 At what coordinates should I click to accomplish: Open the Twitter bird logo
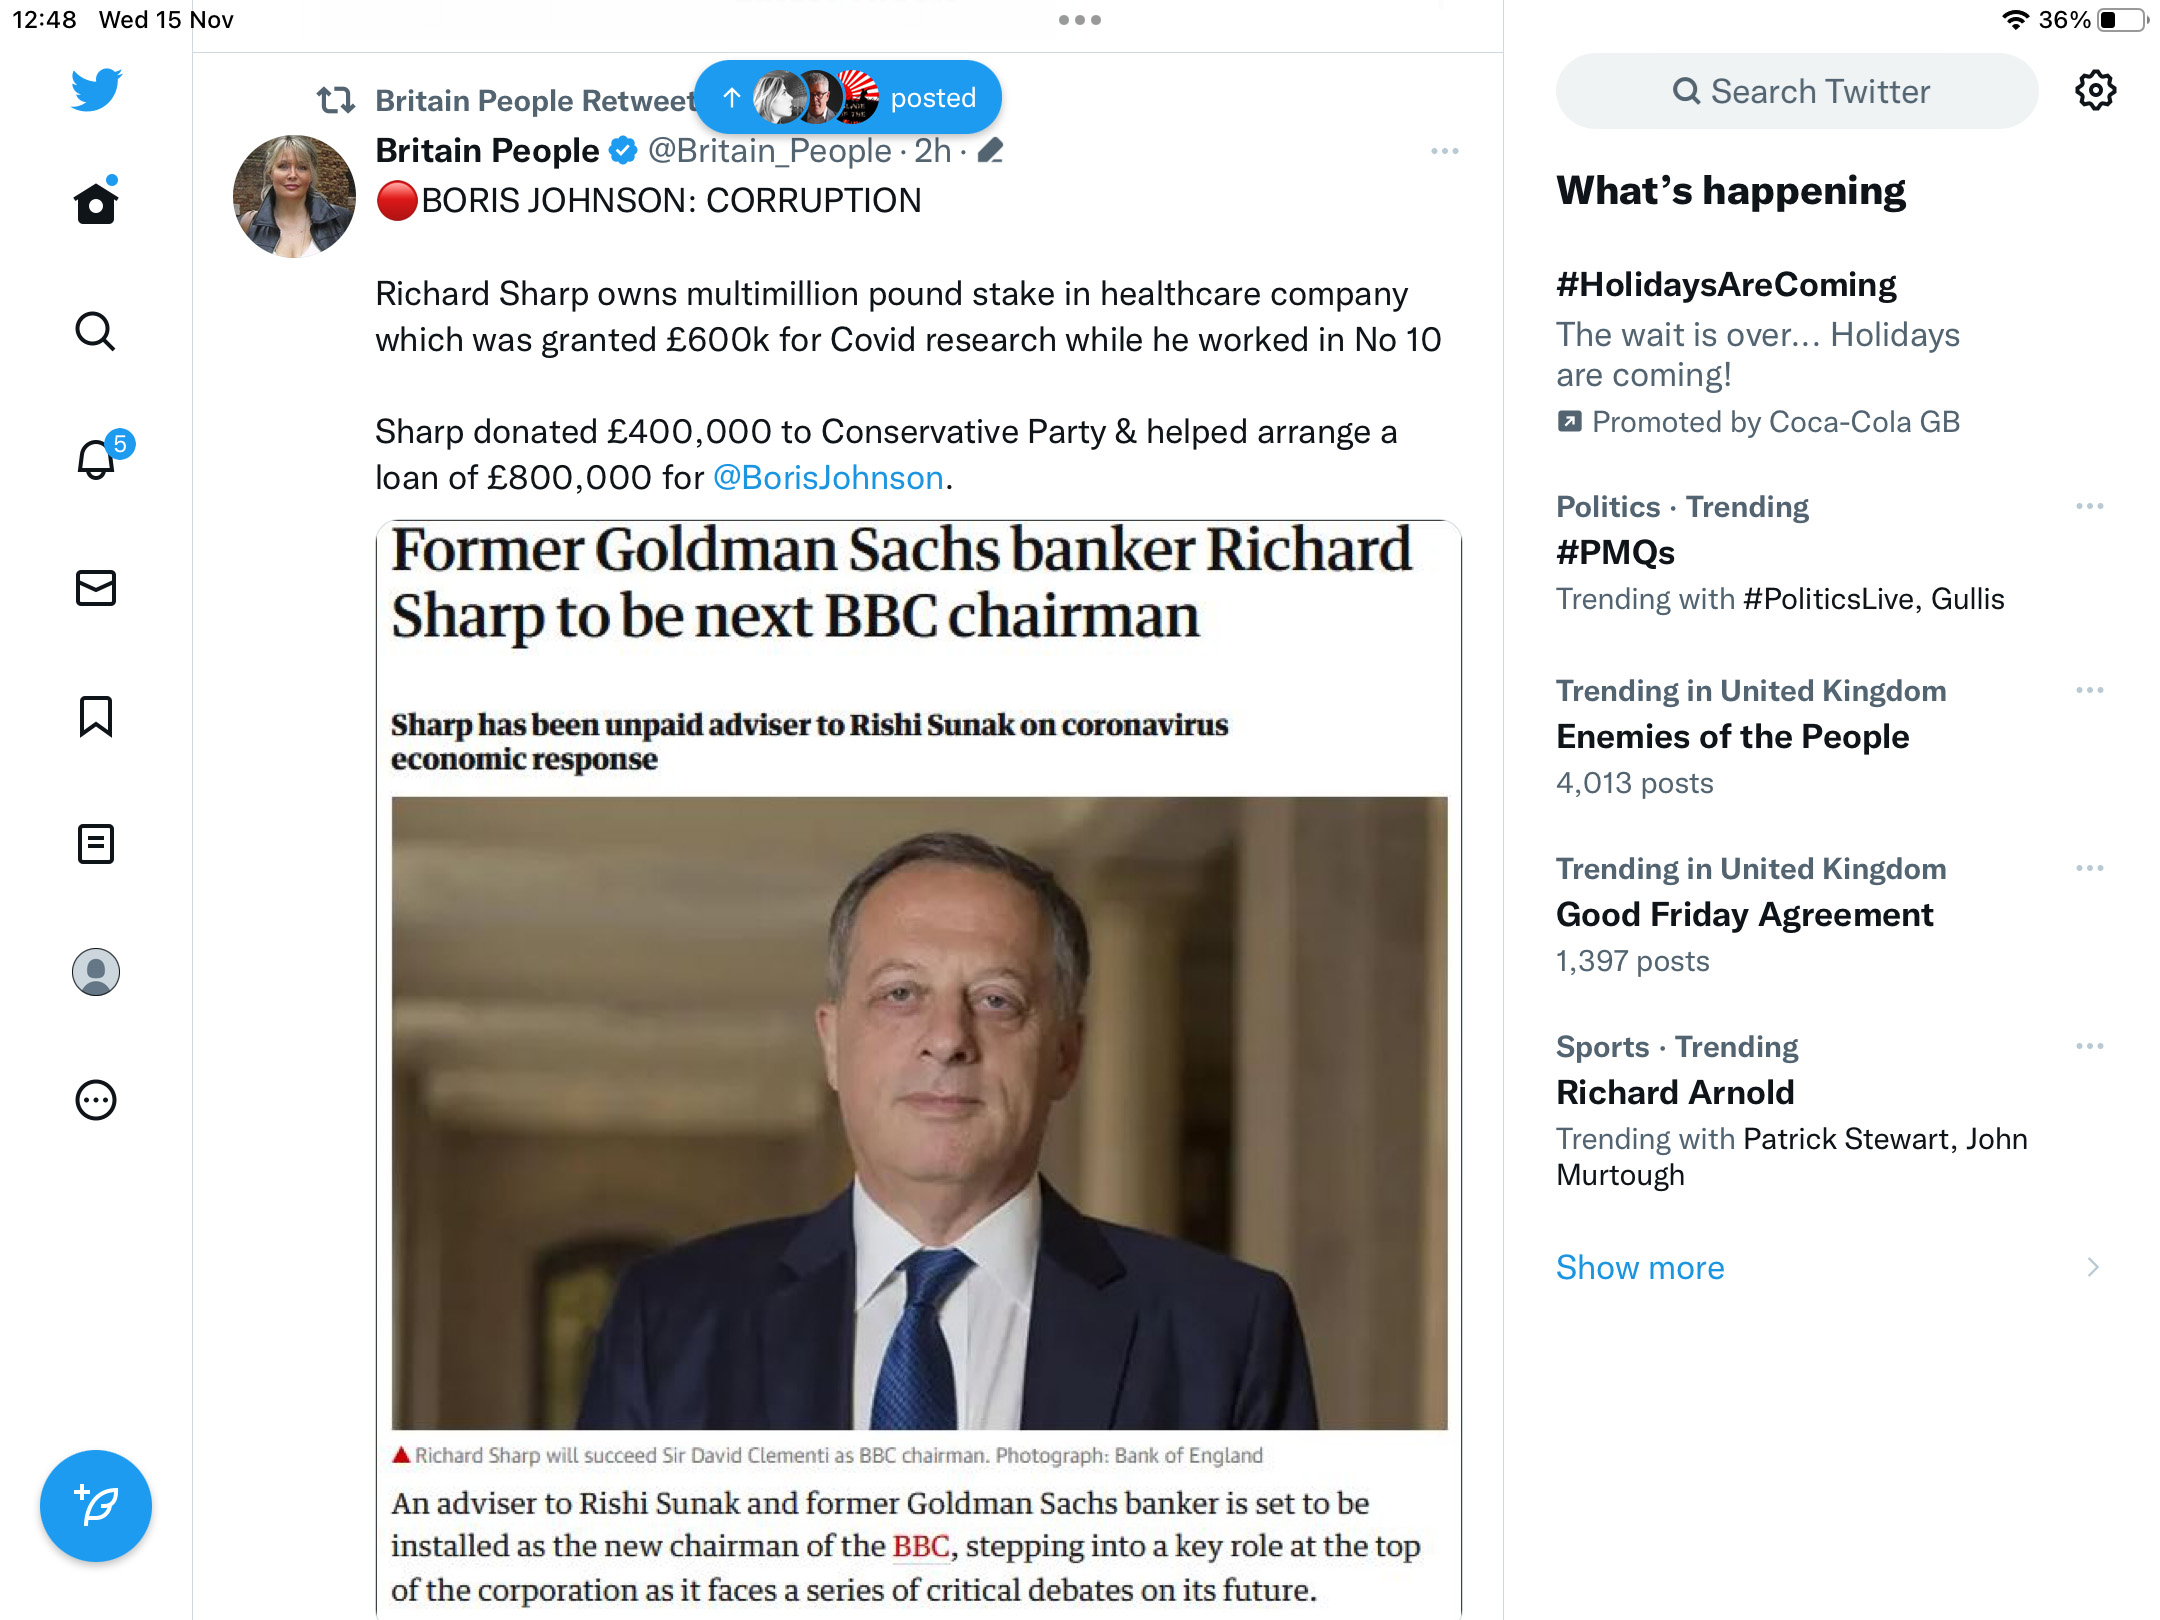click(x=96, y=90)
